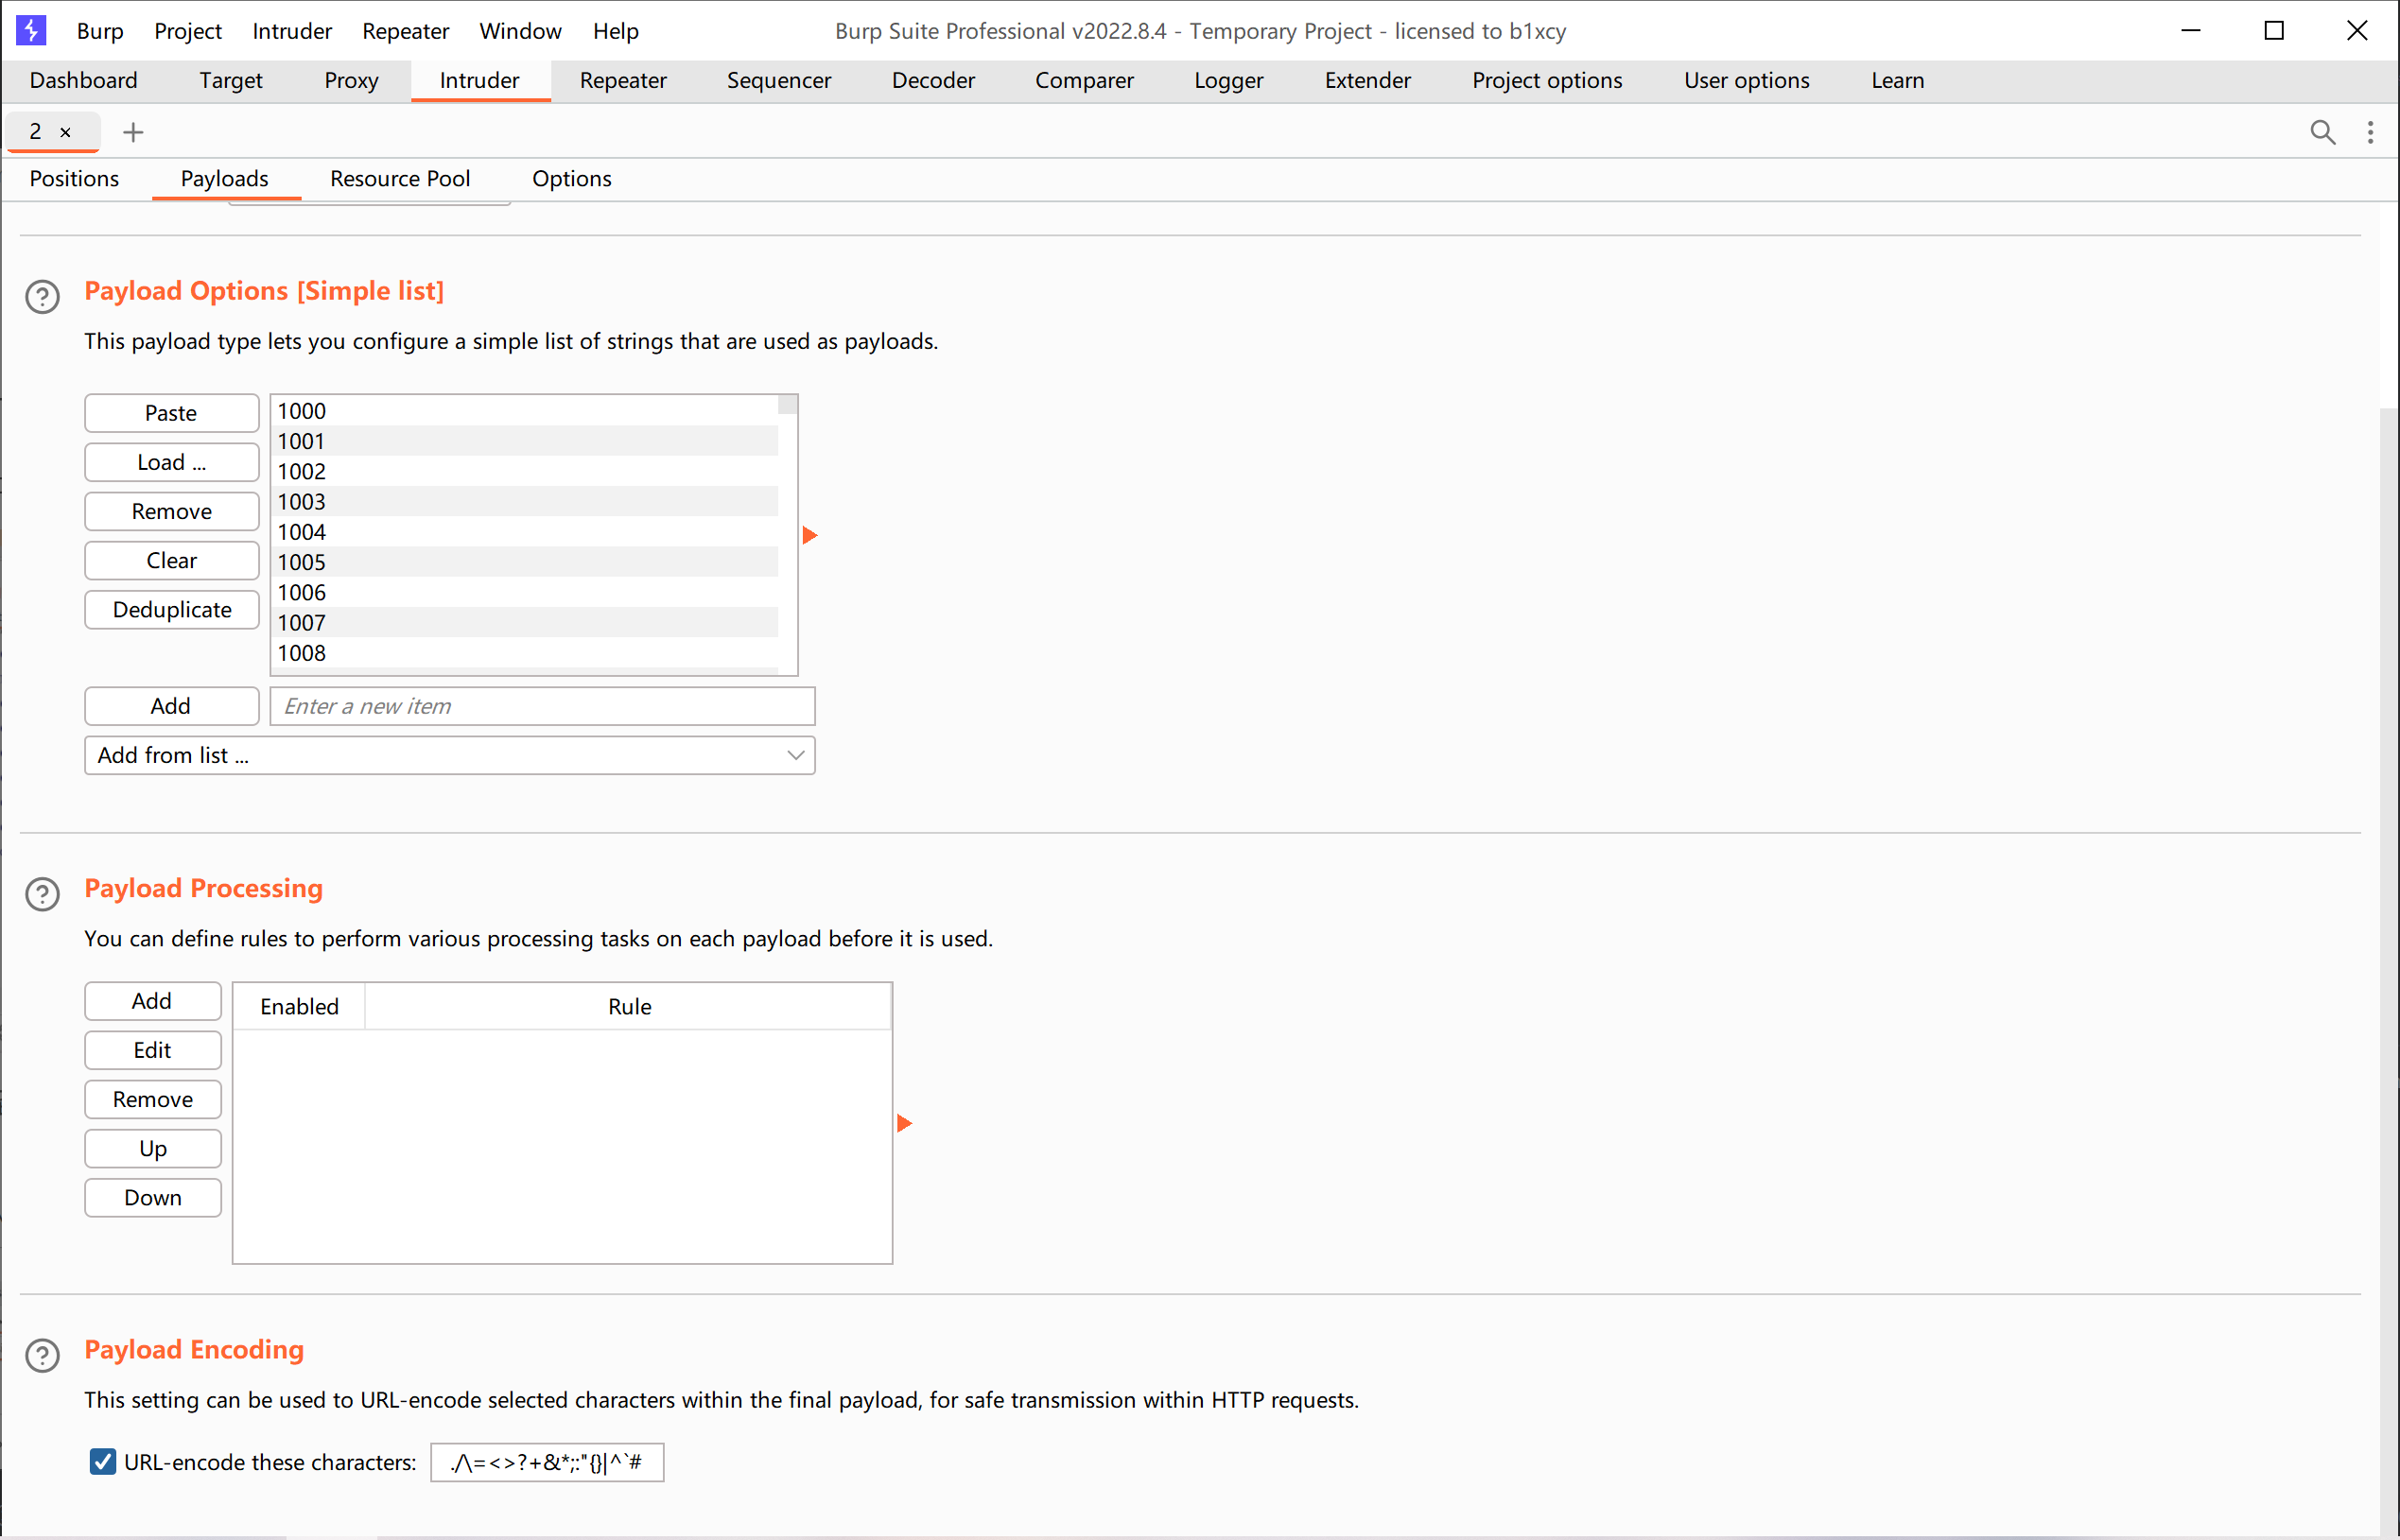Screen dimensions: 2400x1540
Task: Click Edit in Payload Processing
Action: pos(153,1050)
